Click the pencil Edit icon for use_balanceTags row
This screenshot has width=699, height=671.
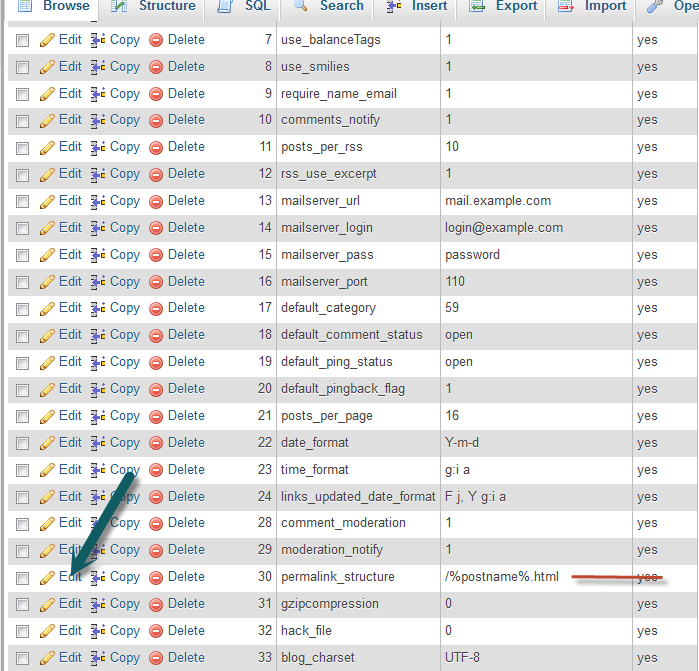[47, 41]
